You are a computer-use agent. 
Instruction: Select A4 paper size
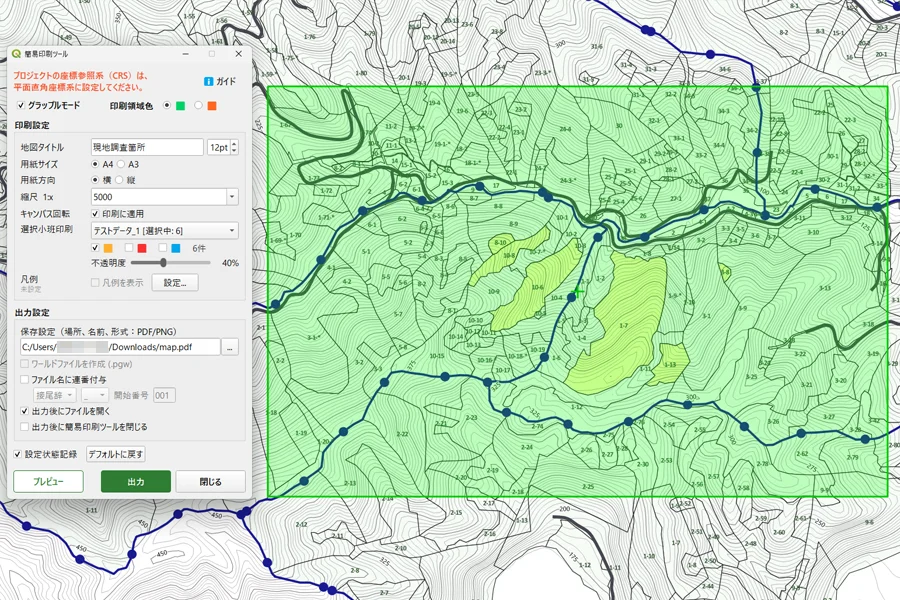point(95,164)
